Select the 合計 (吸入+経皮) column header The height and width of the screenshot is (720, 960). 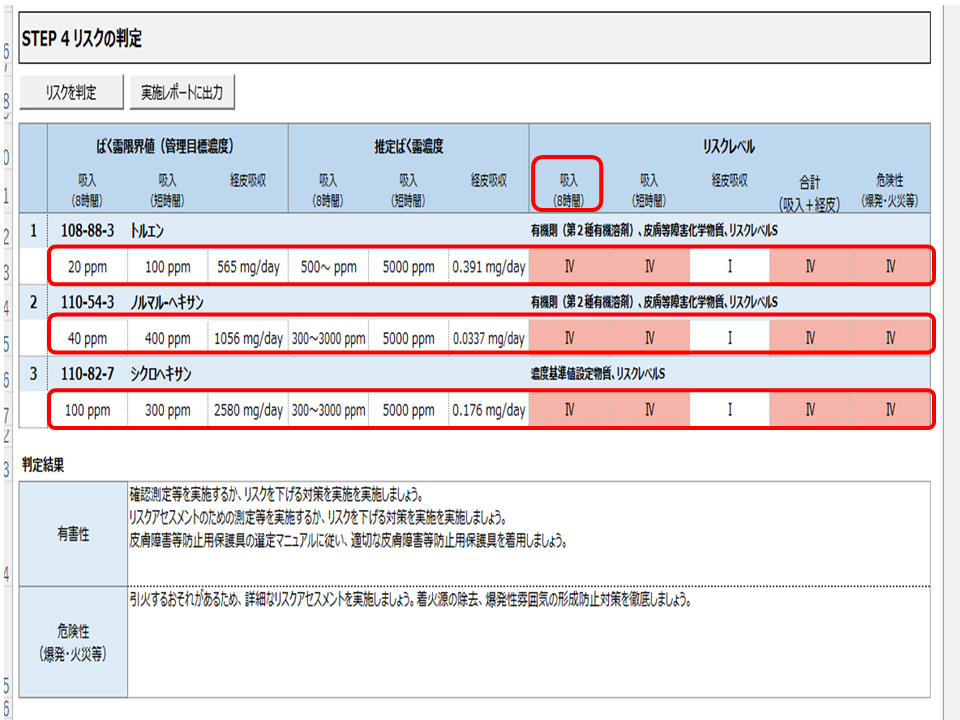point(809,187)
